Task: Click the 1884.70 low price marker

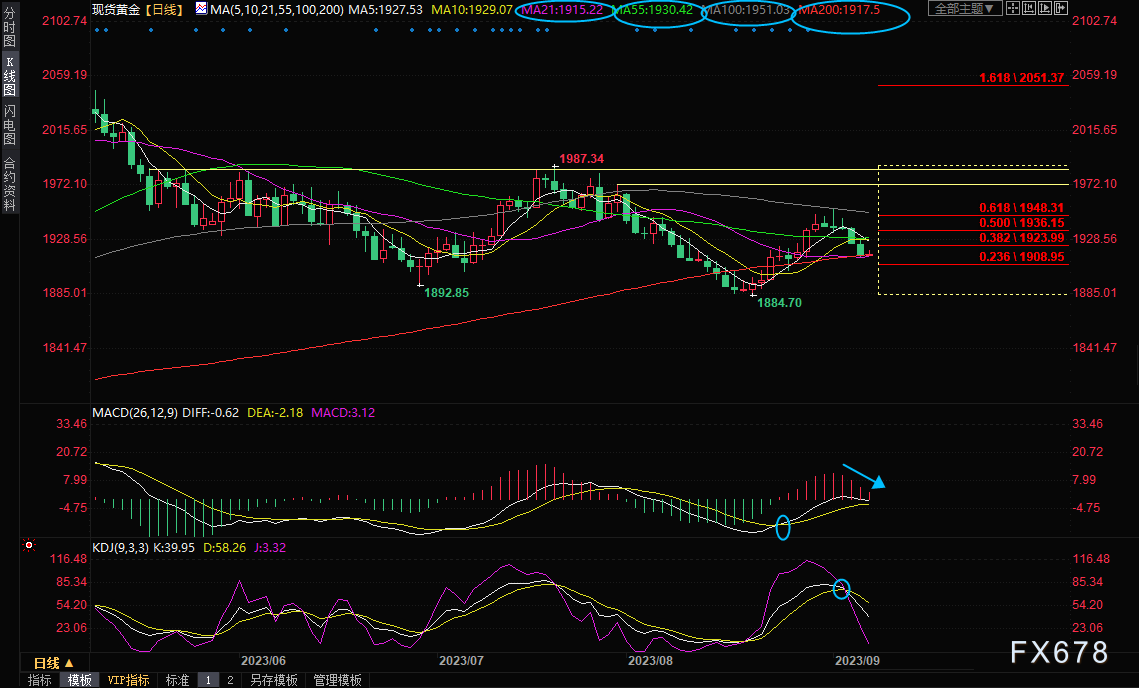Action: point(779,303)
